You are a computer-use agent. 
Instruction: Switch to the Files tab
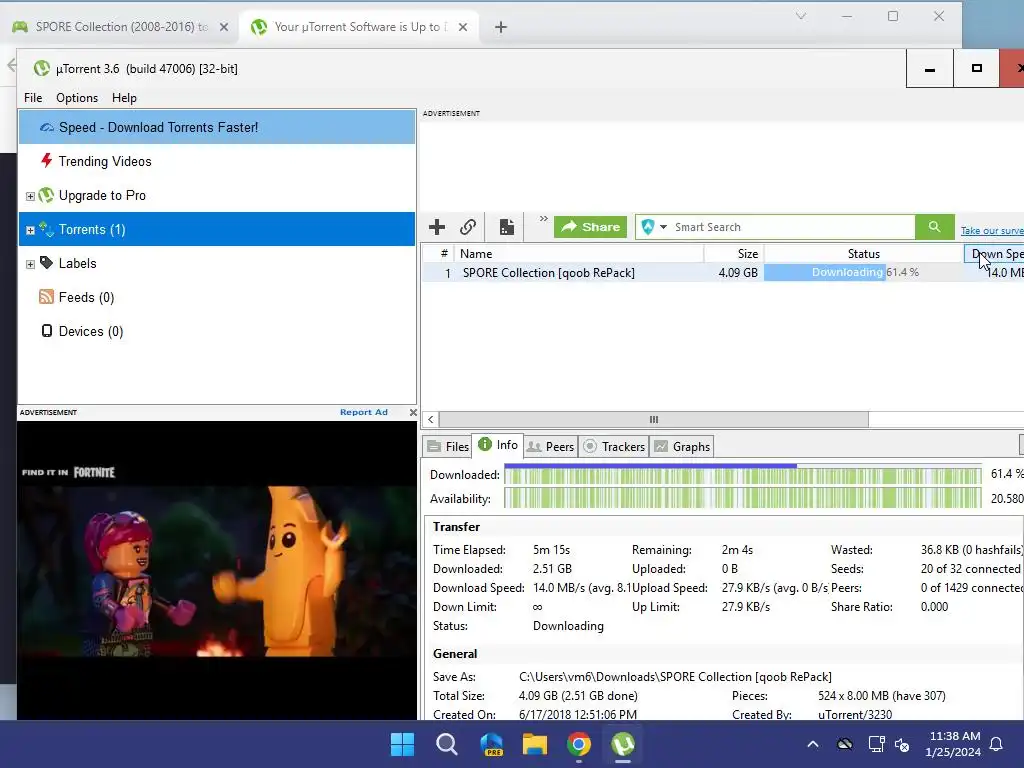(x=448, y=447)
